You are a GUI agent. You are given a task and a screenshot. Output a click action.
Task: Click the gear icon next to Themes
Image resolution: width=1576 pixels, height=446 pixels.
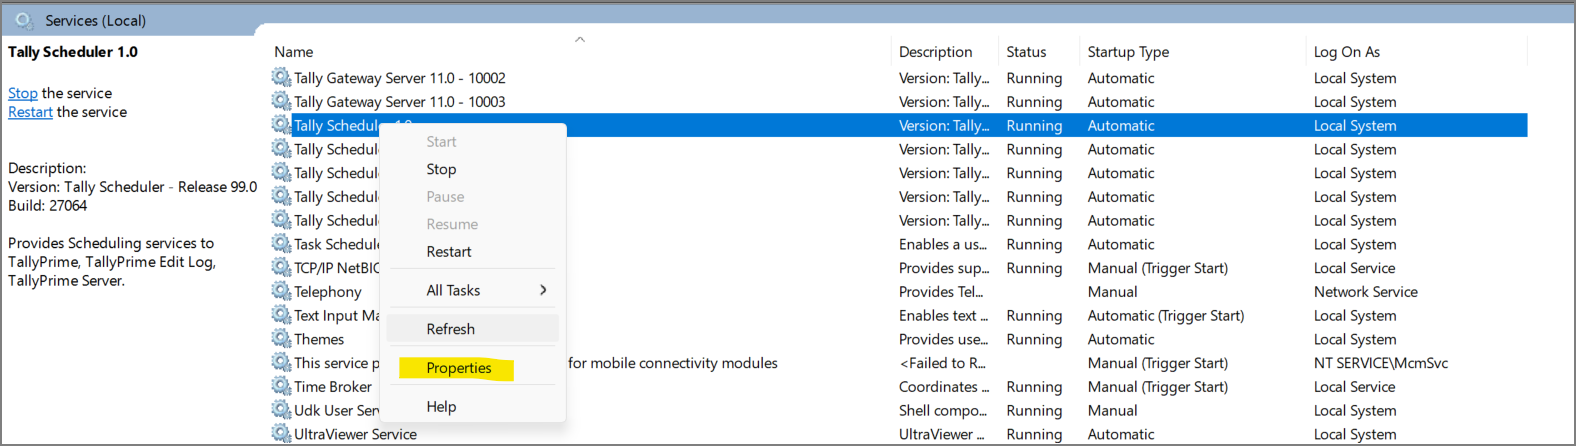(281, 339)
